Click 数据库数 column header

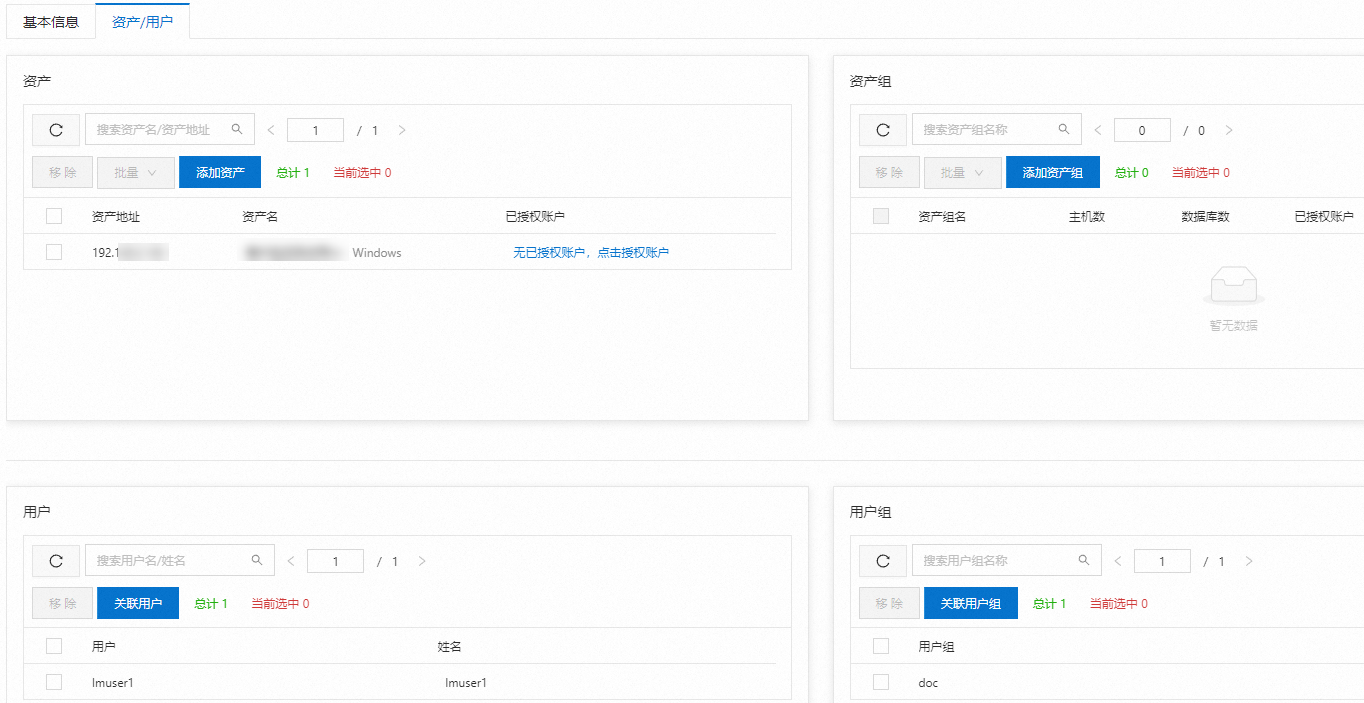coord(1205,217)
